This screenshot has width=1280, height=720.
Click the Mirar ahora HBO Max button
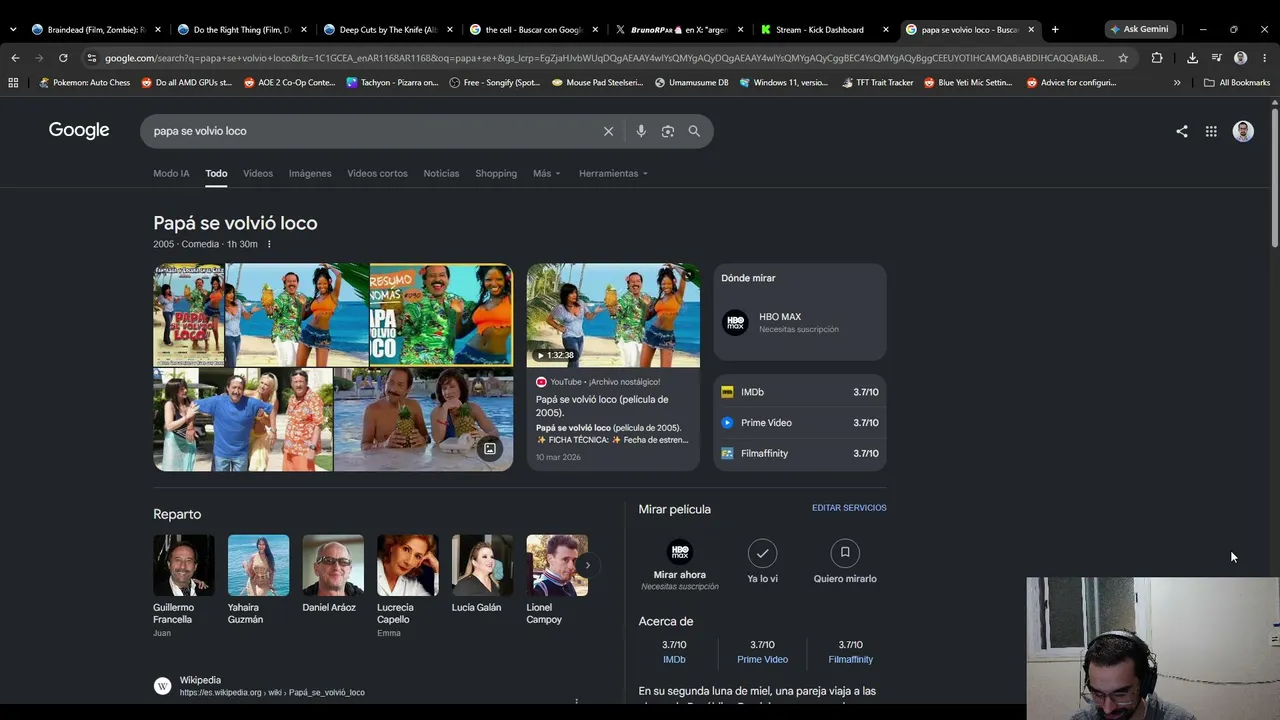tap(680, 564)
